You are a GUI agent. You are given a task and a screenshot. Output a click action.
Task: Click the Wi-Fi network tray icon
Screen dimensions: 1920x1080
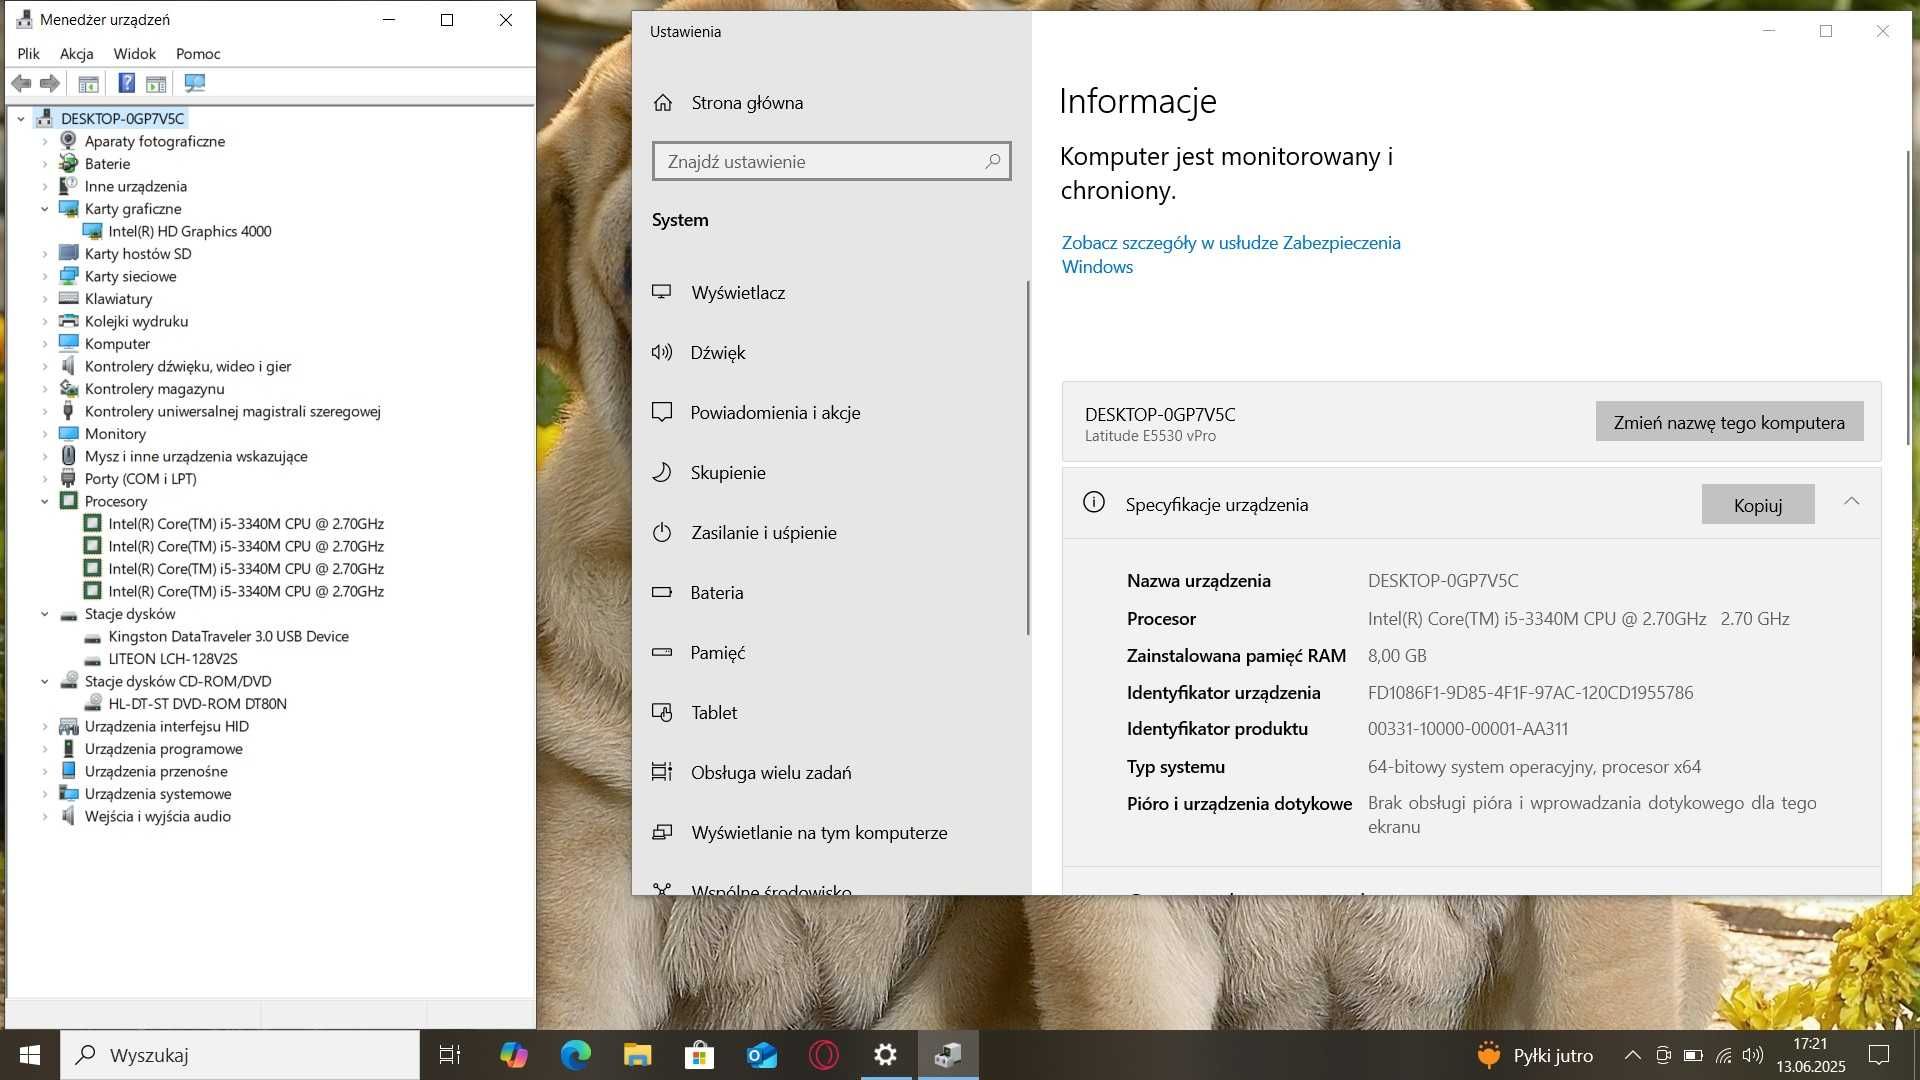click(x=1724, y=1055)
